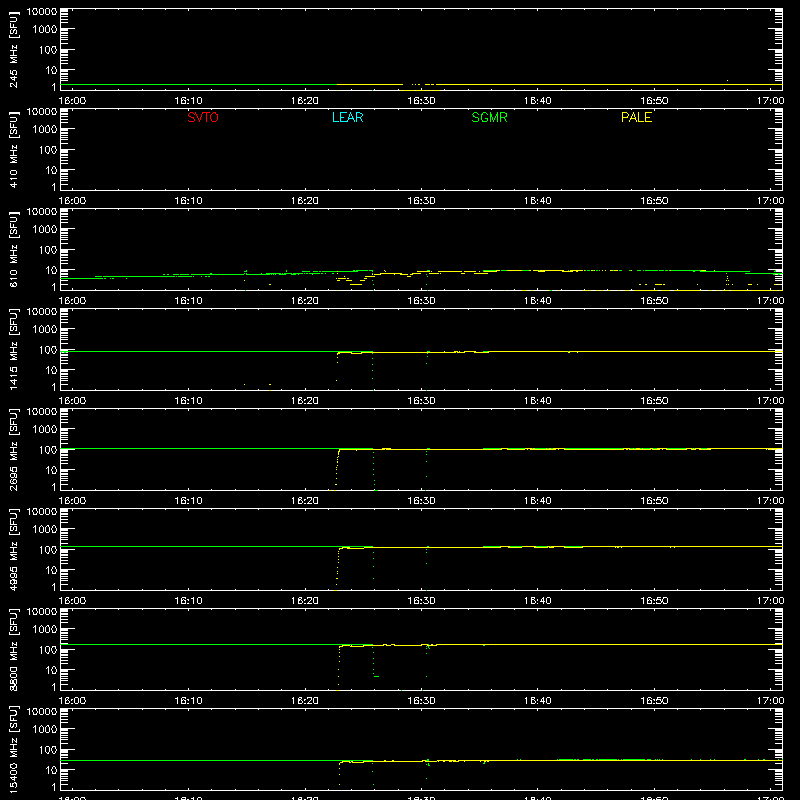
Task: Click the 10000 tick of the 4995 MHz plot
Action: 42,512
